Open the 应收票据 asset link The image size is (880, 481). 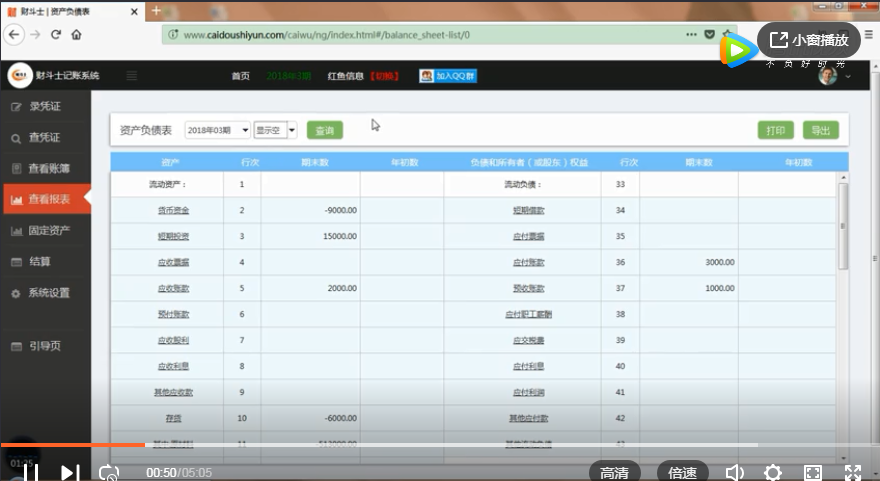coord(173,262)
